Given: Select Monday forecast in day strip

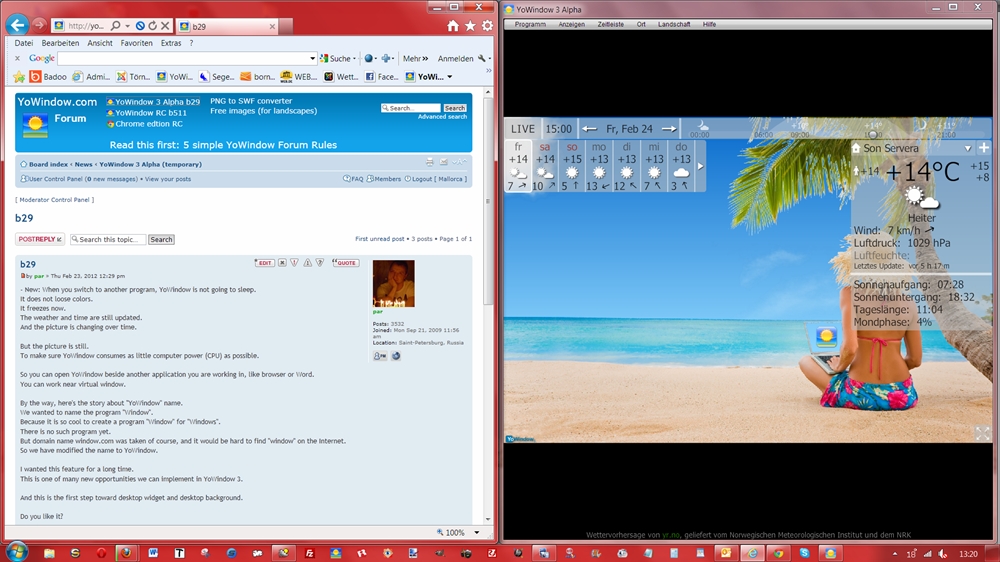Looking at the screenshot, I should click(x=599, y=166).
